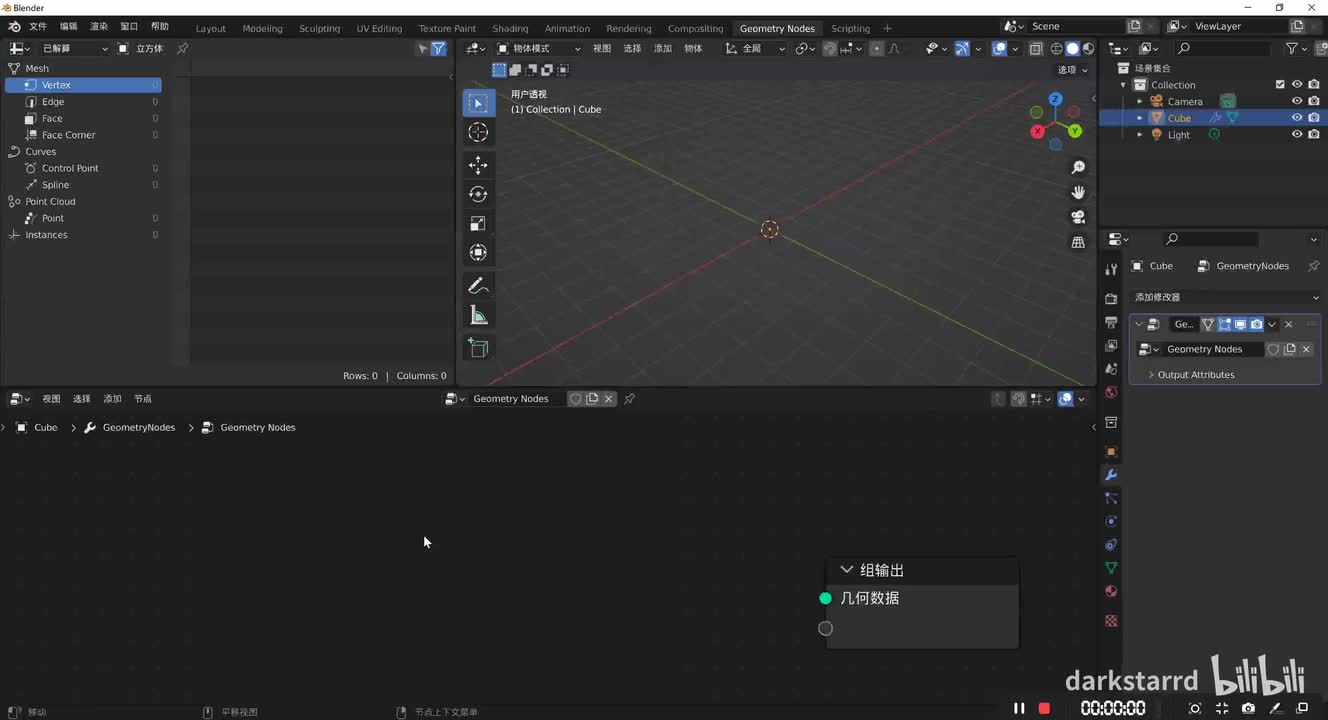Screen dimensions: 1328x720
Task: Remove the Geometry Nodes modifier
Action: pyautogui.click(x=1288, y=324)
